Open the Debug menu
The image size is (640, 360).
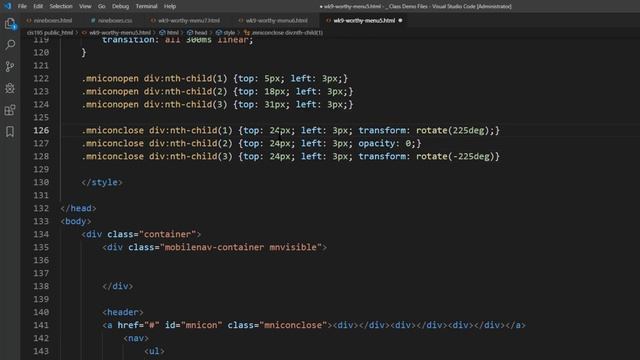[120, 6]
